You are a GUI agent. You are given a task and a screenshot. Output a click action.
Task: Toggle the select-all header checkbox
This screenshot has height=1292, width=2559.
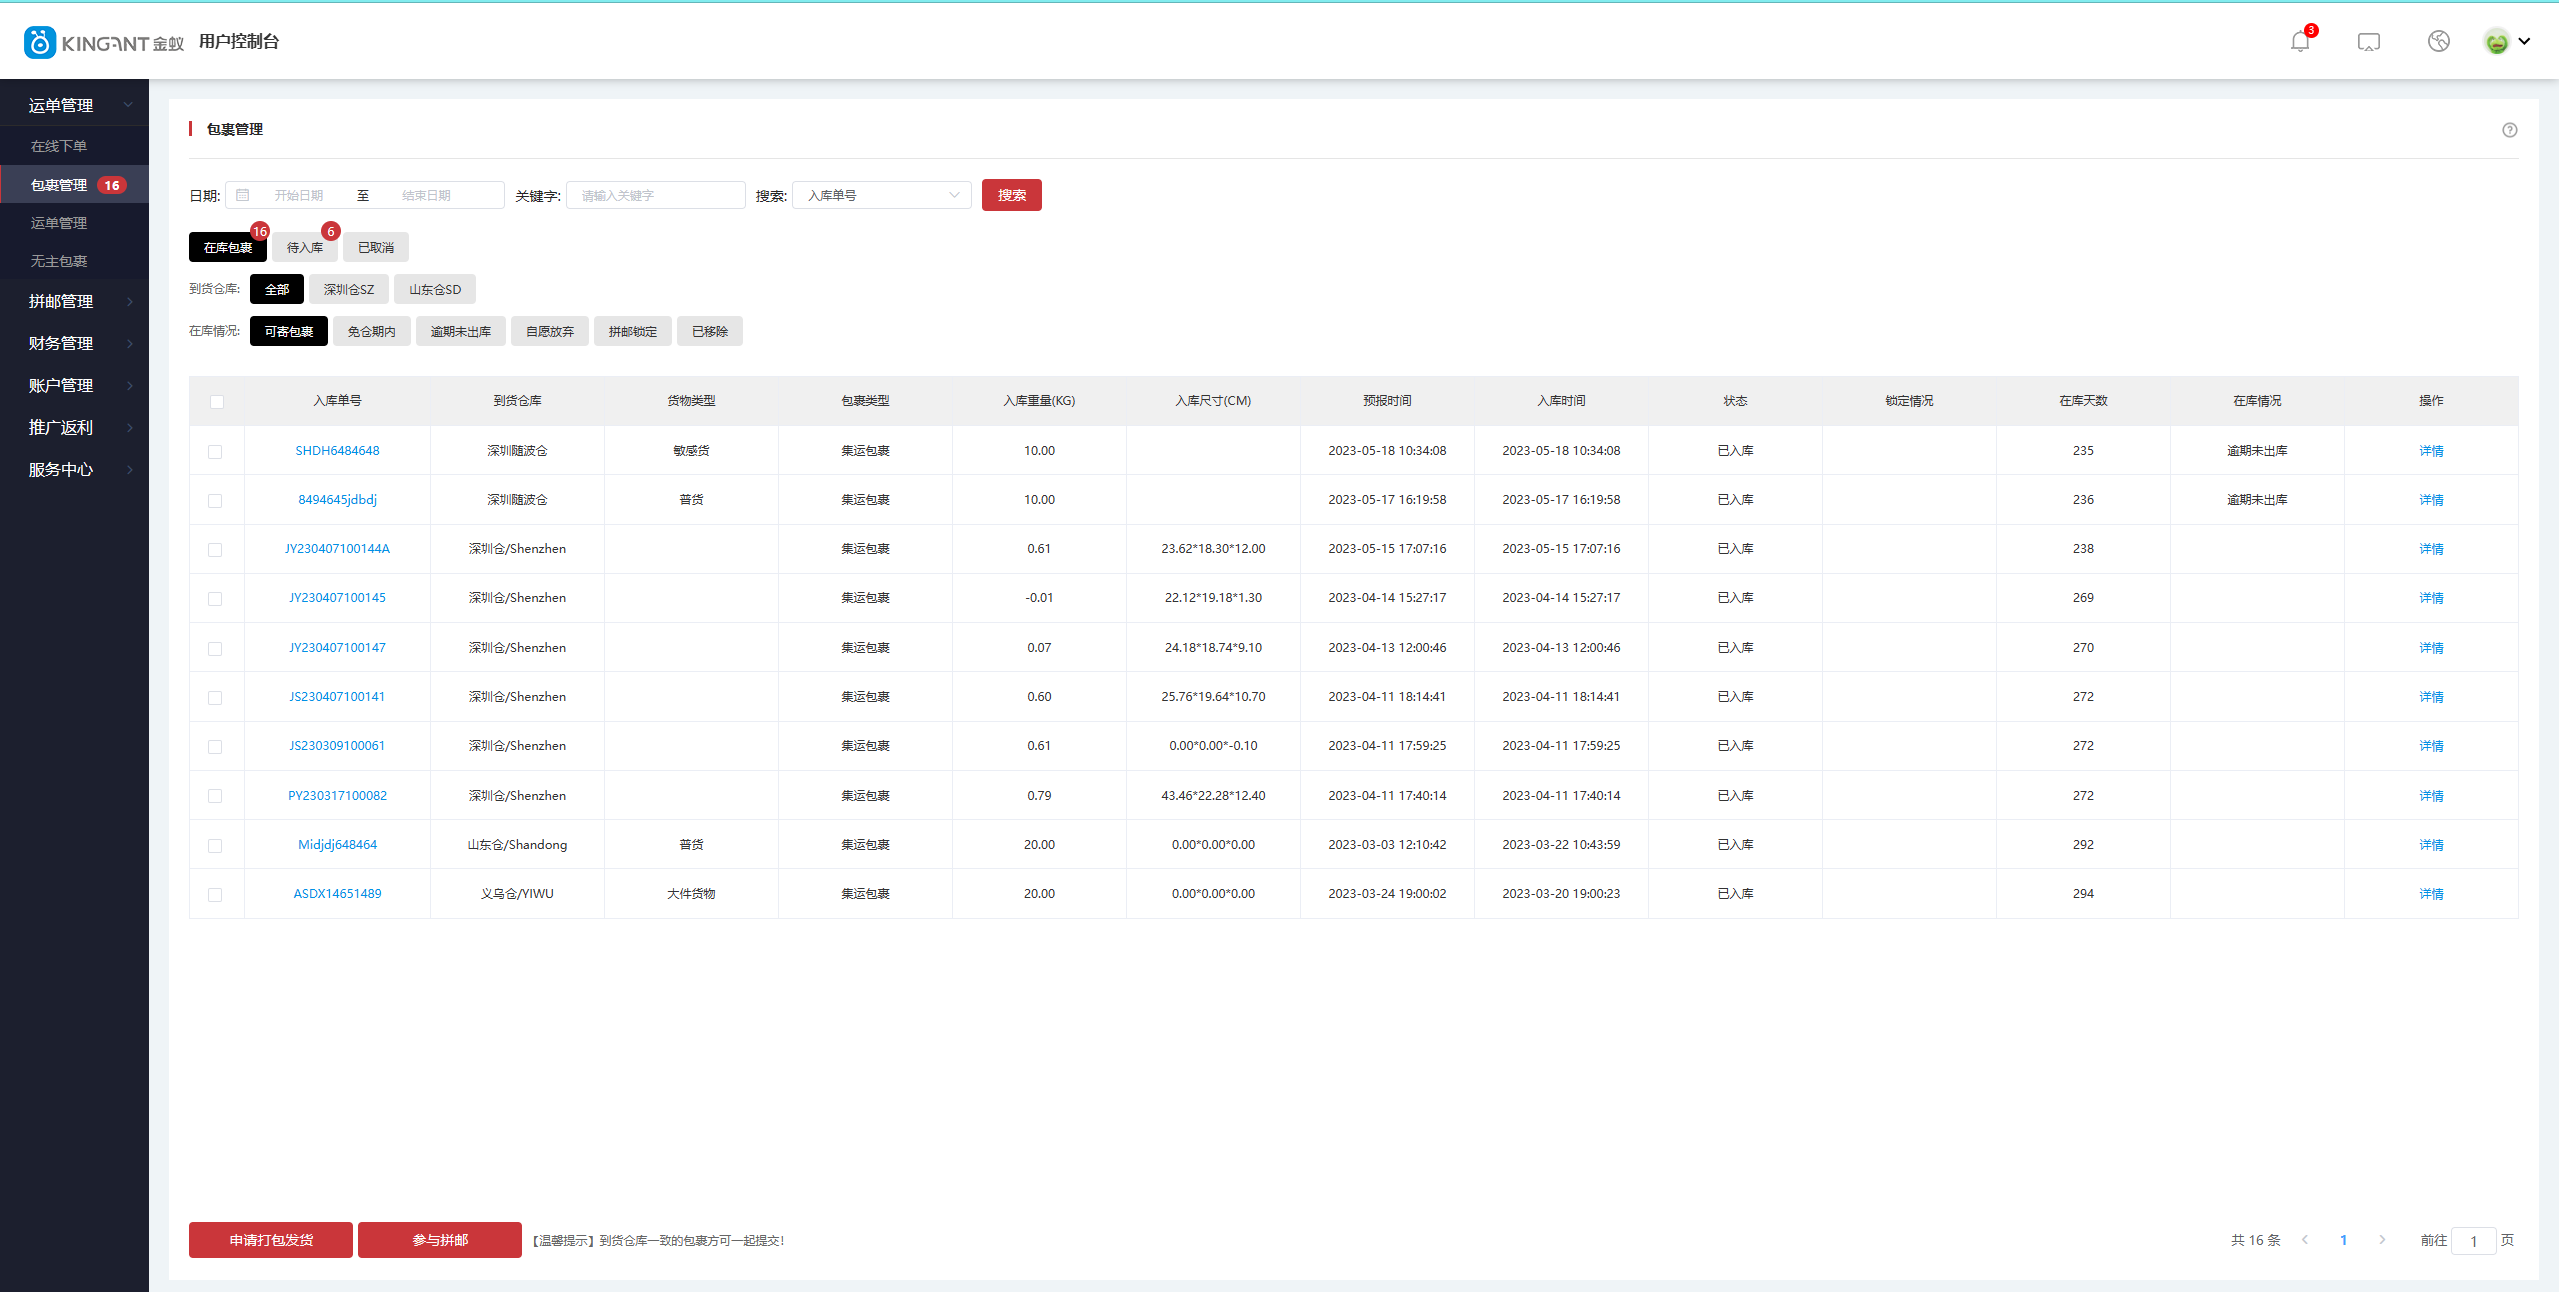(217, 402)
